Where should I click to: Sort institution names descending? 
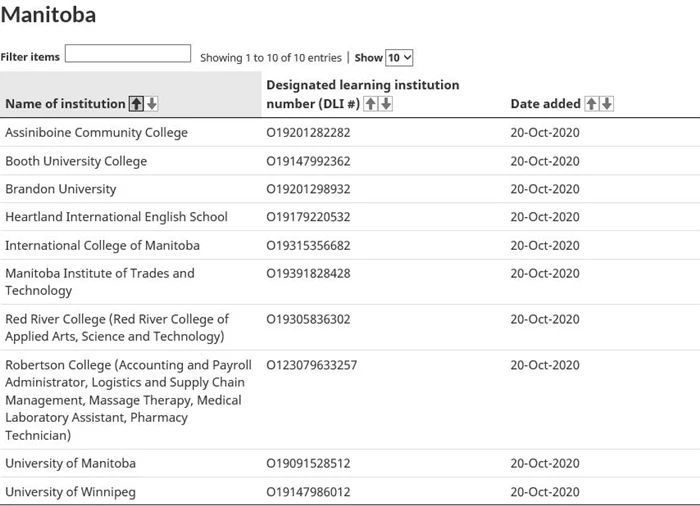(152, 104)
